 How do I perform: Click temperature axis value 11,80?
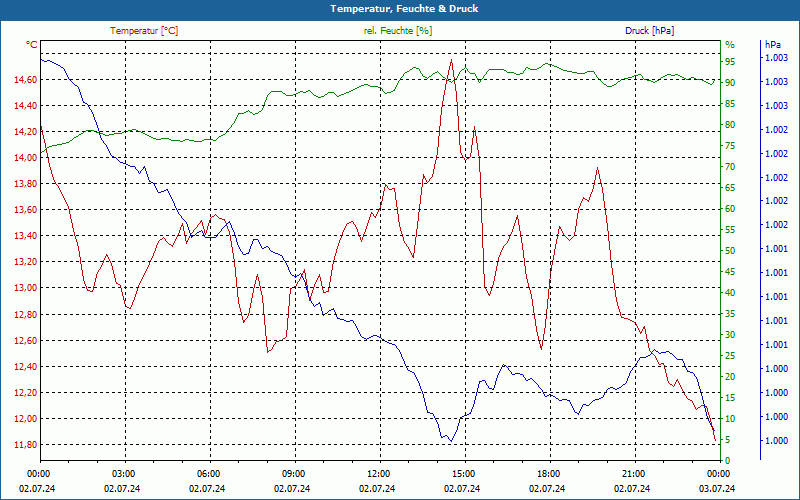point(25,444)
